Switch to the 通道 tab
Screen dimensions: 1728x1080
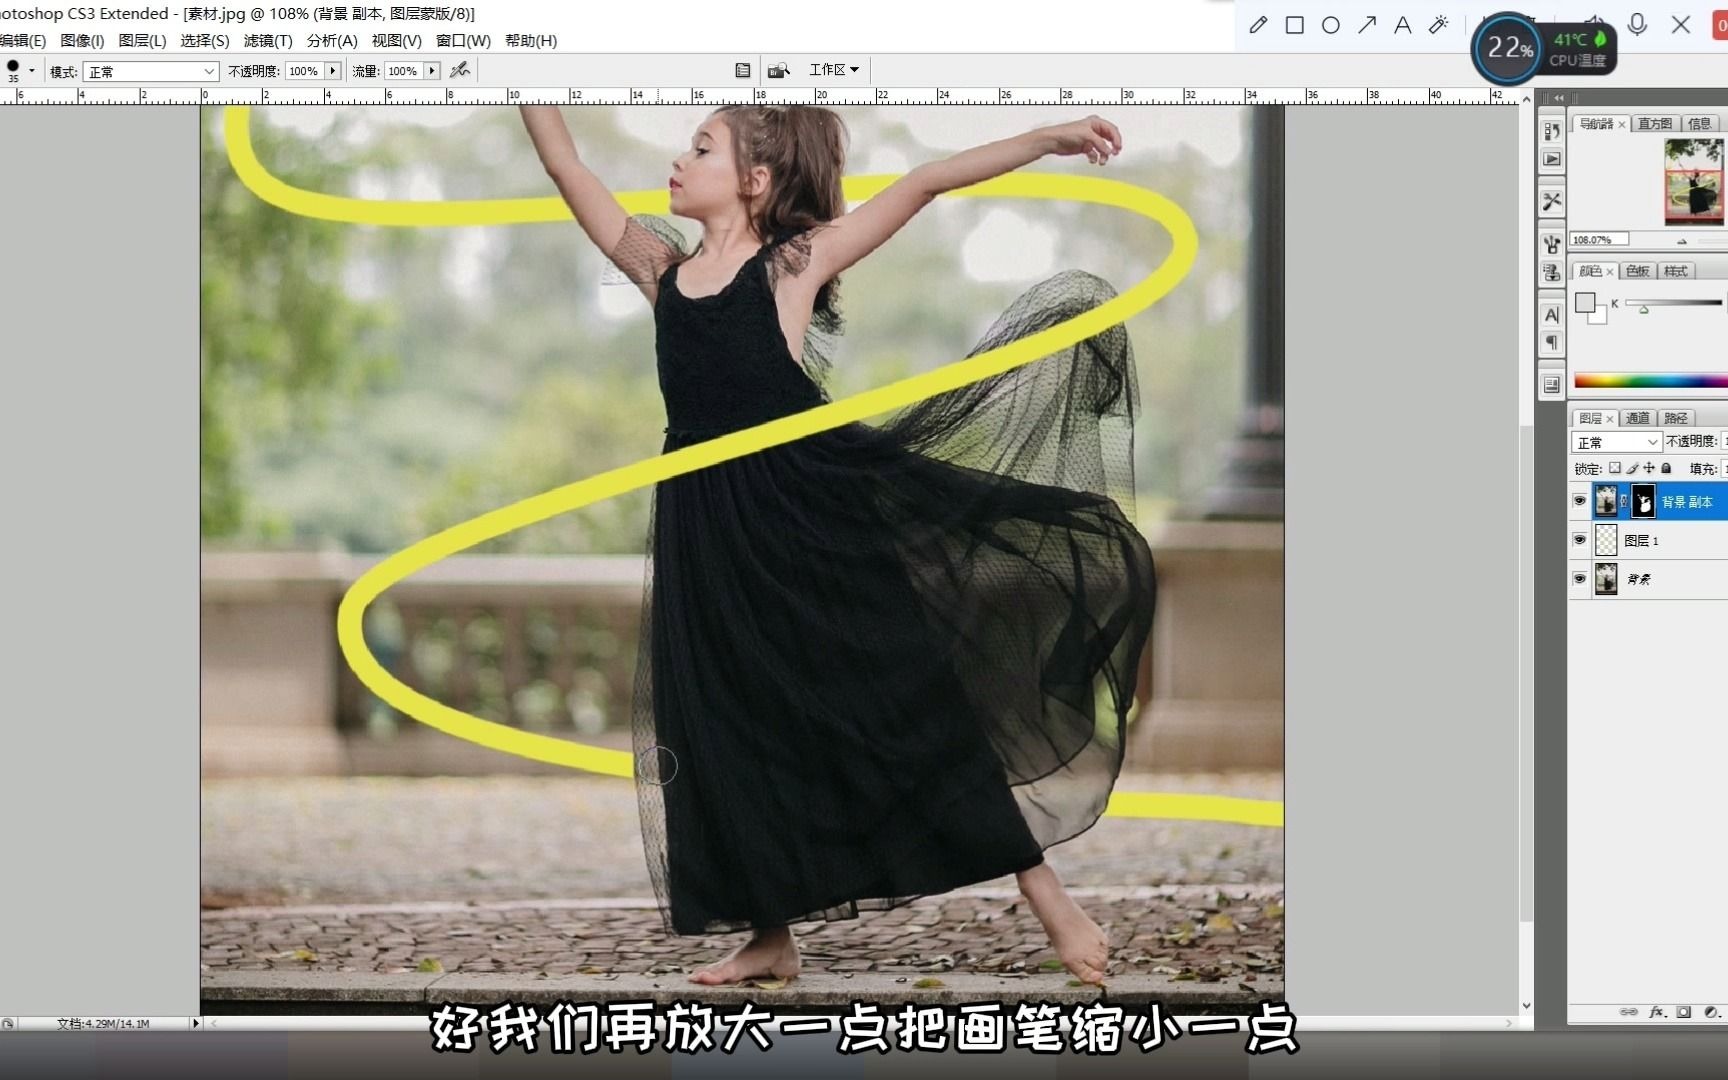tap(1638, 418)
